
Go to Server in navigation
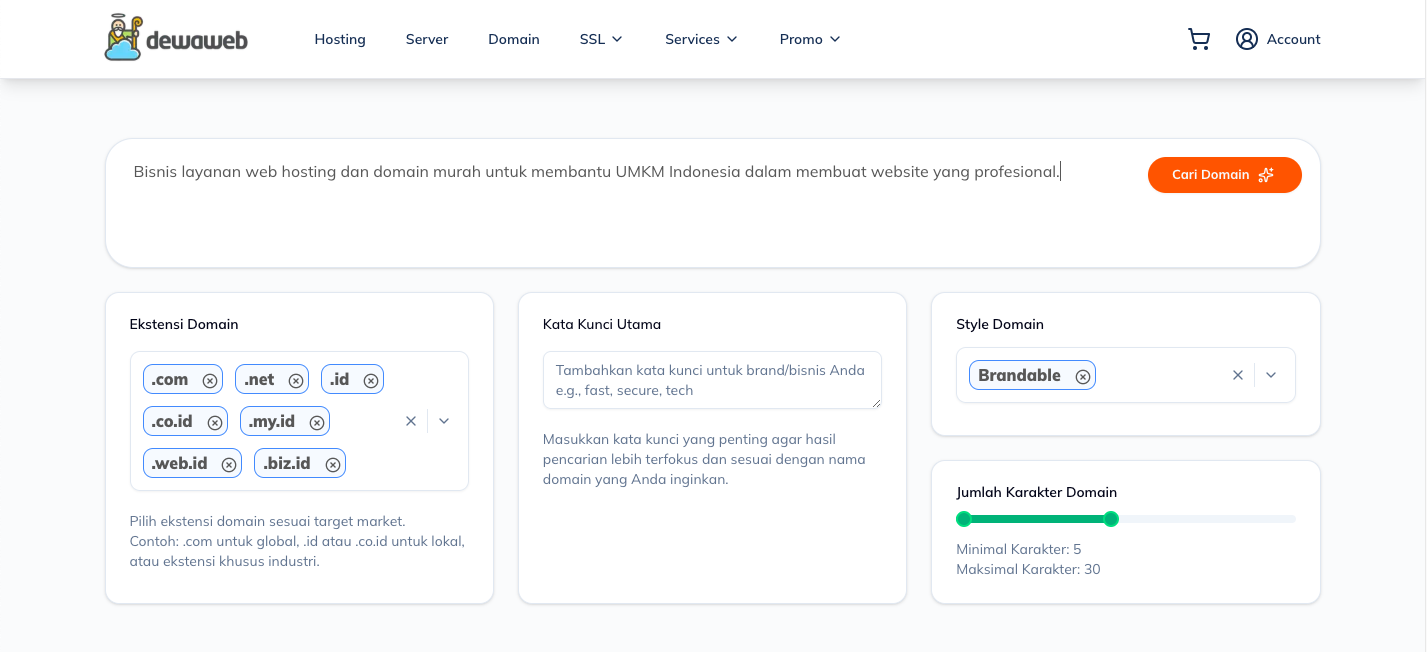point(427,39)
